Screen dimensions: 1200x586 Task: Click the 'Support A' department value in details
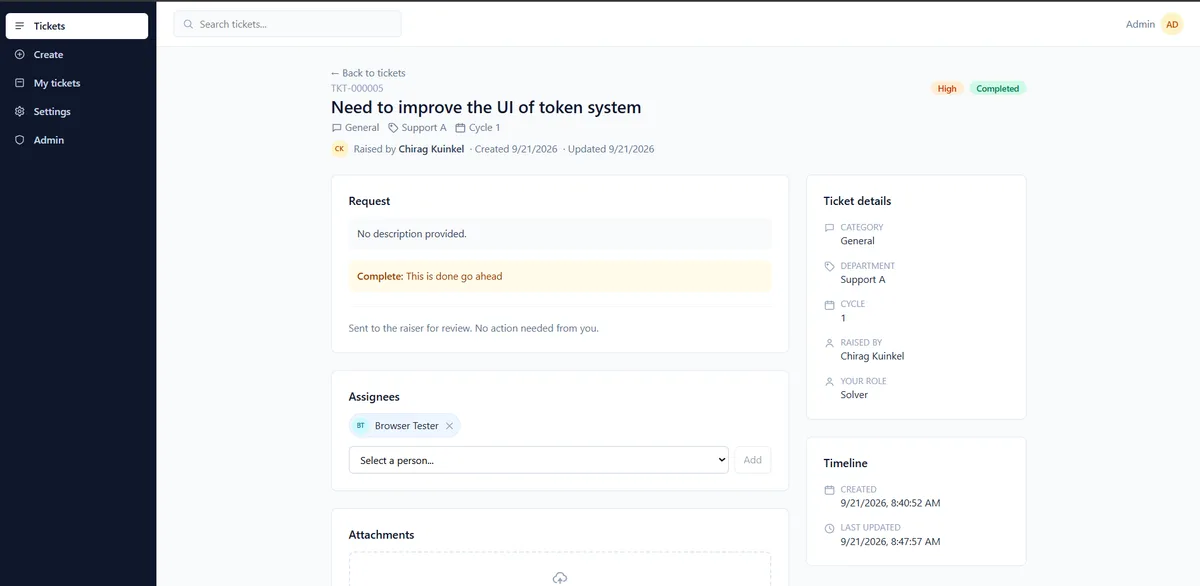coord(863,280)
